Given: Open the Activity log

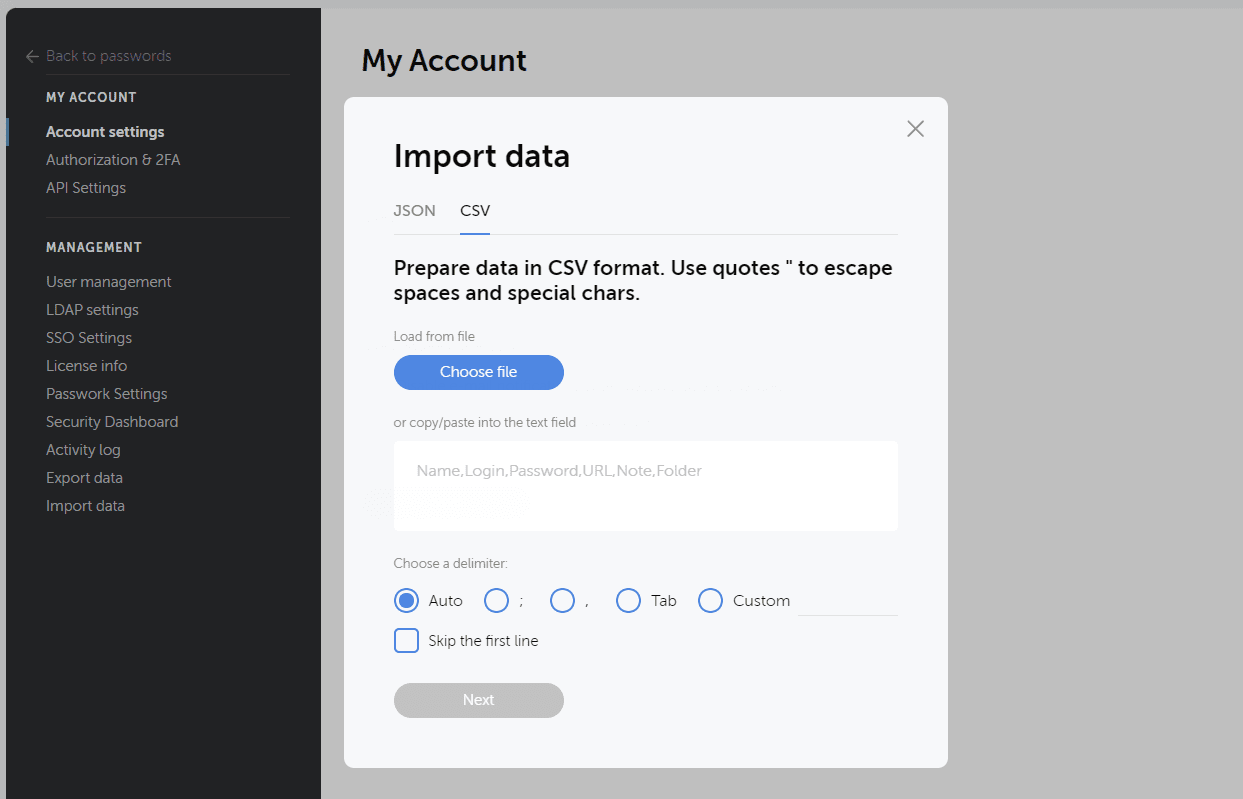Looking at the screenshot, I should click(83, 450).
